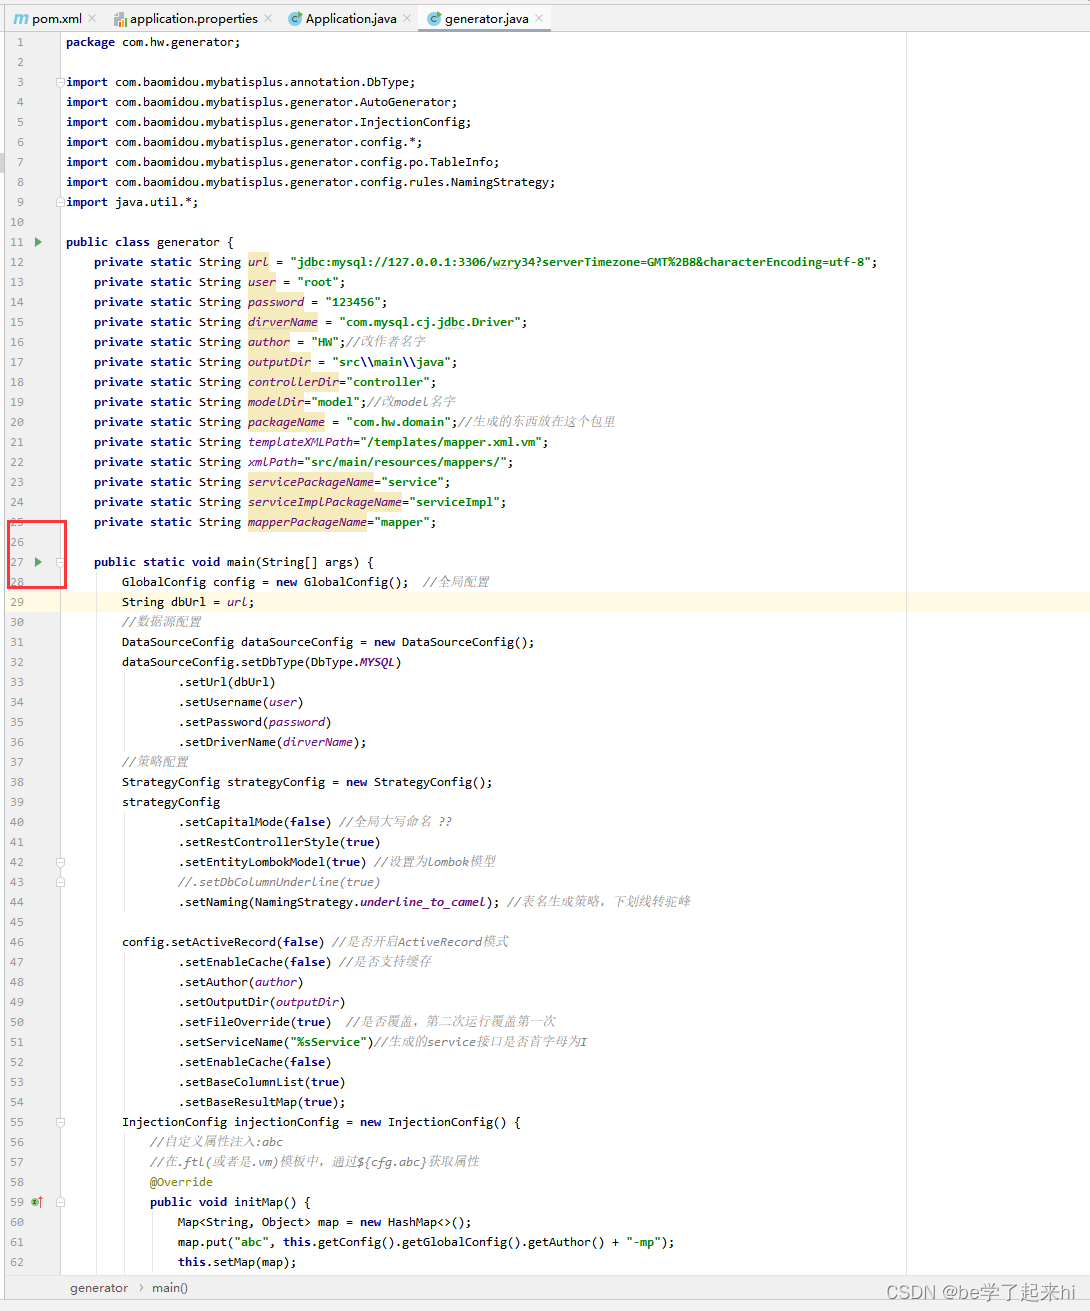Click the mapperPackageName field name

pyautogui.click(x=308, y=522)
